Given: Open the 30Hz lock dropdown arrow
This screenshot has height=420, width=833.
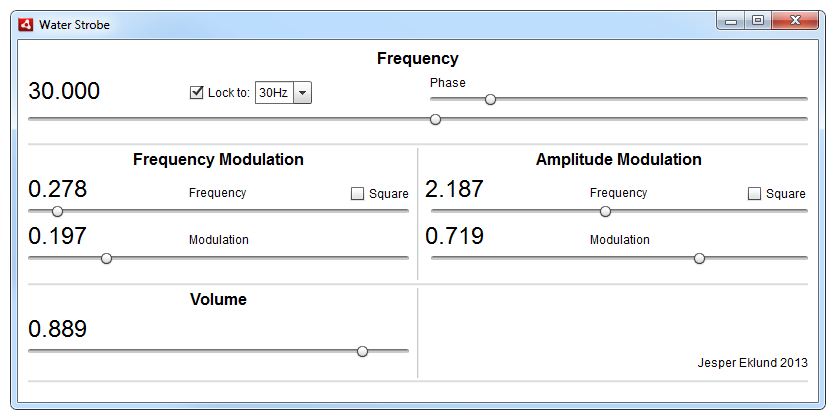Looking at the screenshot, I should pyautogui.click(x=302, y=92).
